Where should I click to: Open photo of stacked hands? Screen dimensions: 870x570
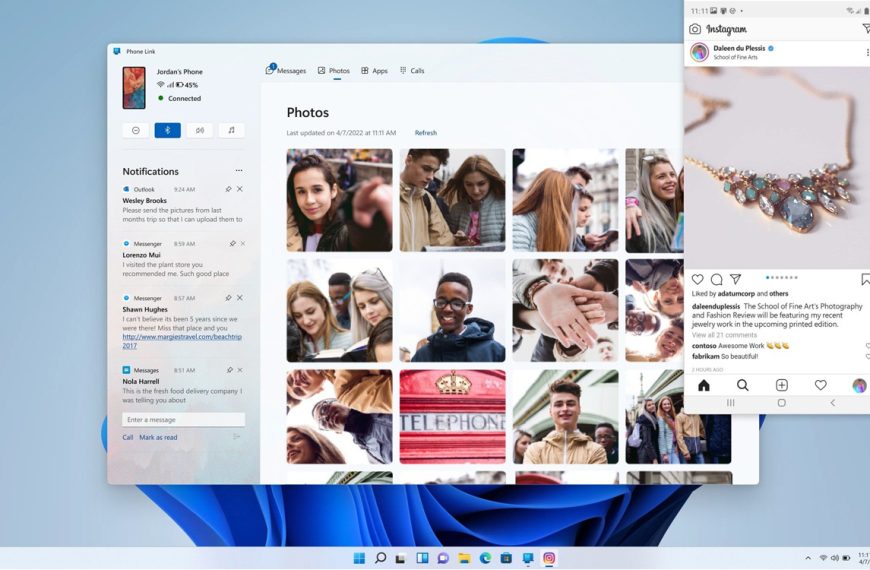point(565,310)
